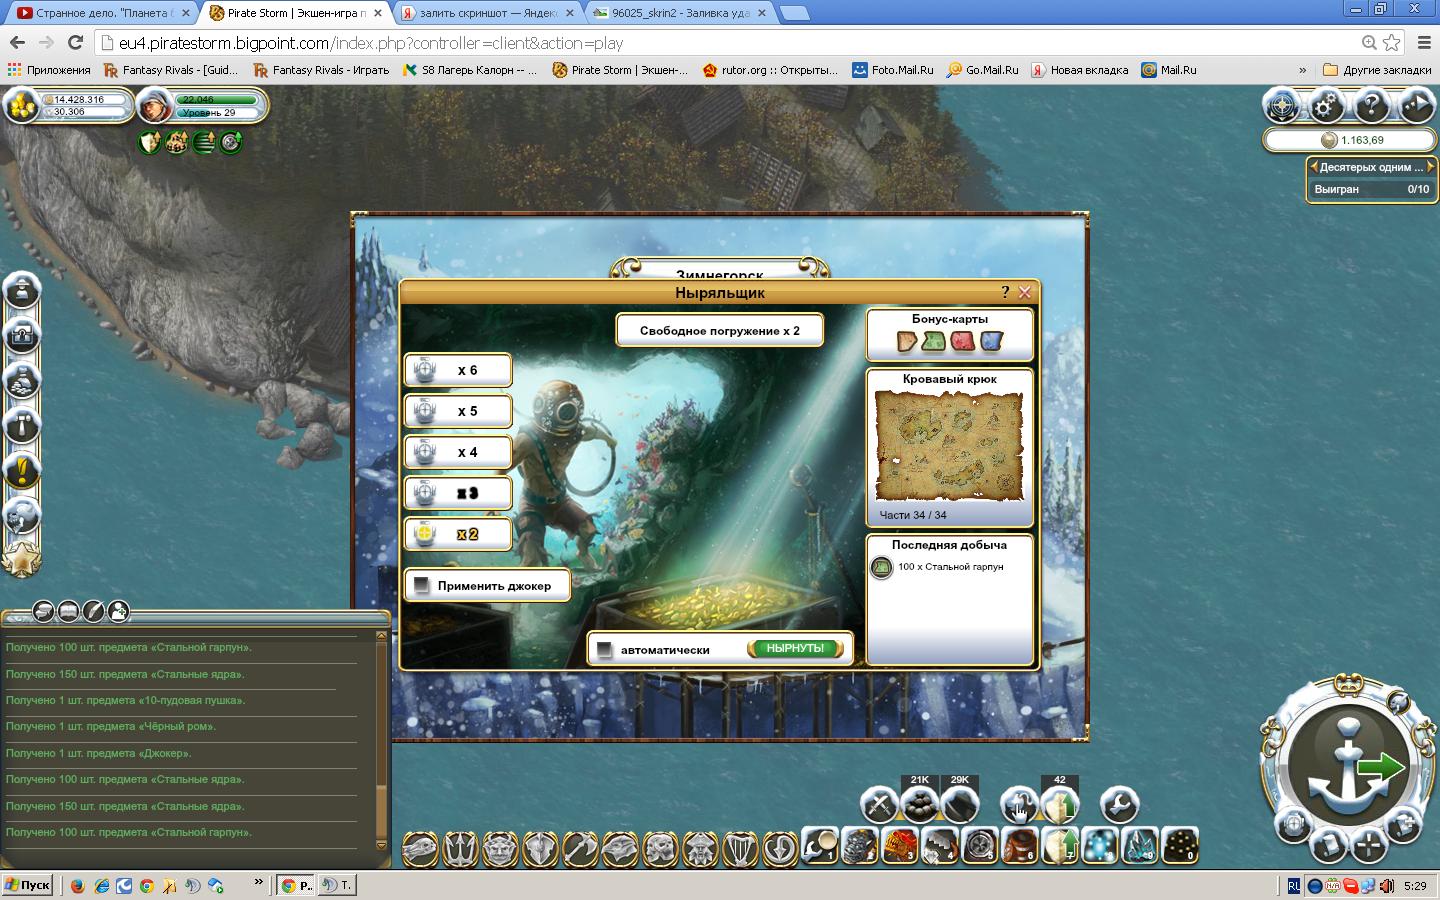Enable the Применить джокер checkbox
1440x900 pixels.
tap(422, 585)
